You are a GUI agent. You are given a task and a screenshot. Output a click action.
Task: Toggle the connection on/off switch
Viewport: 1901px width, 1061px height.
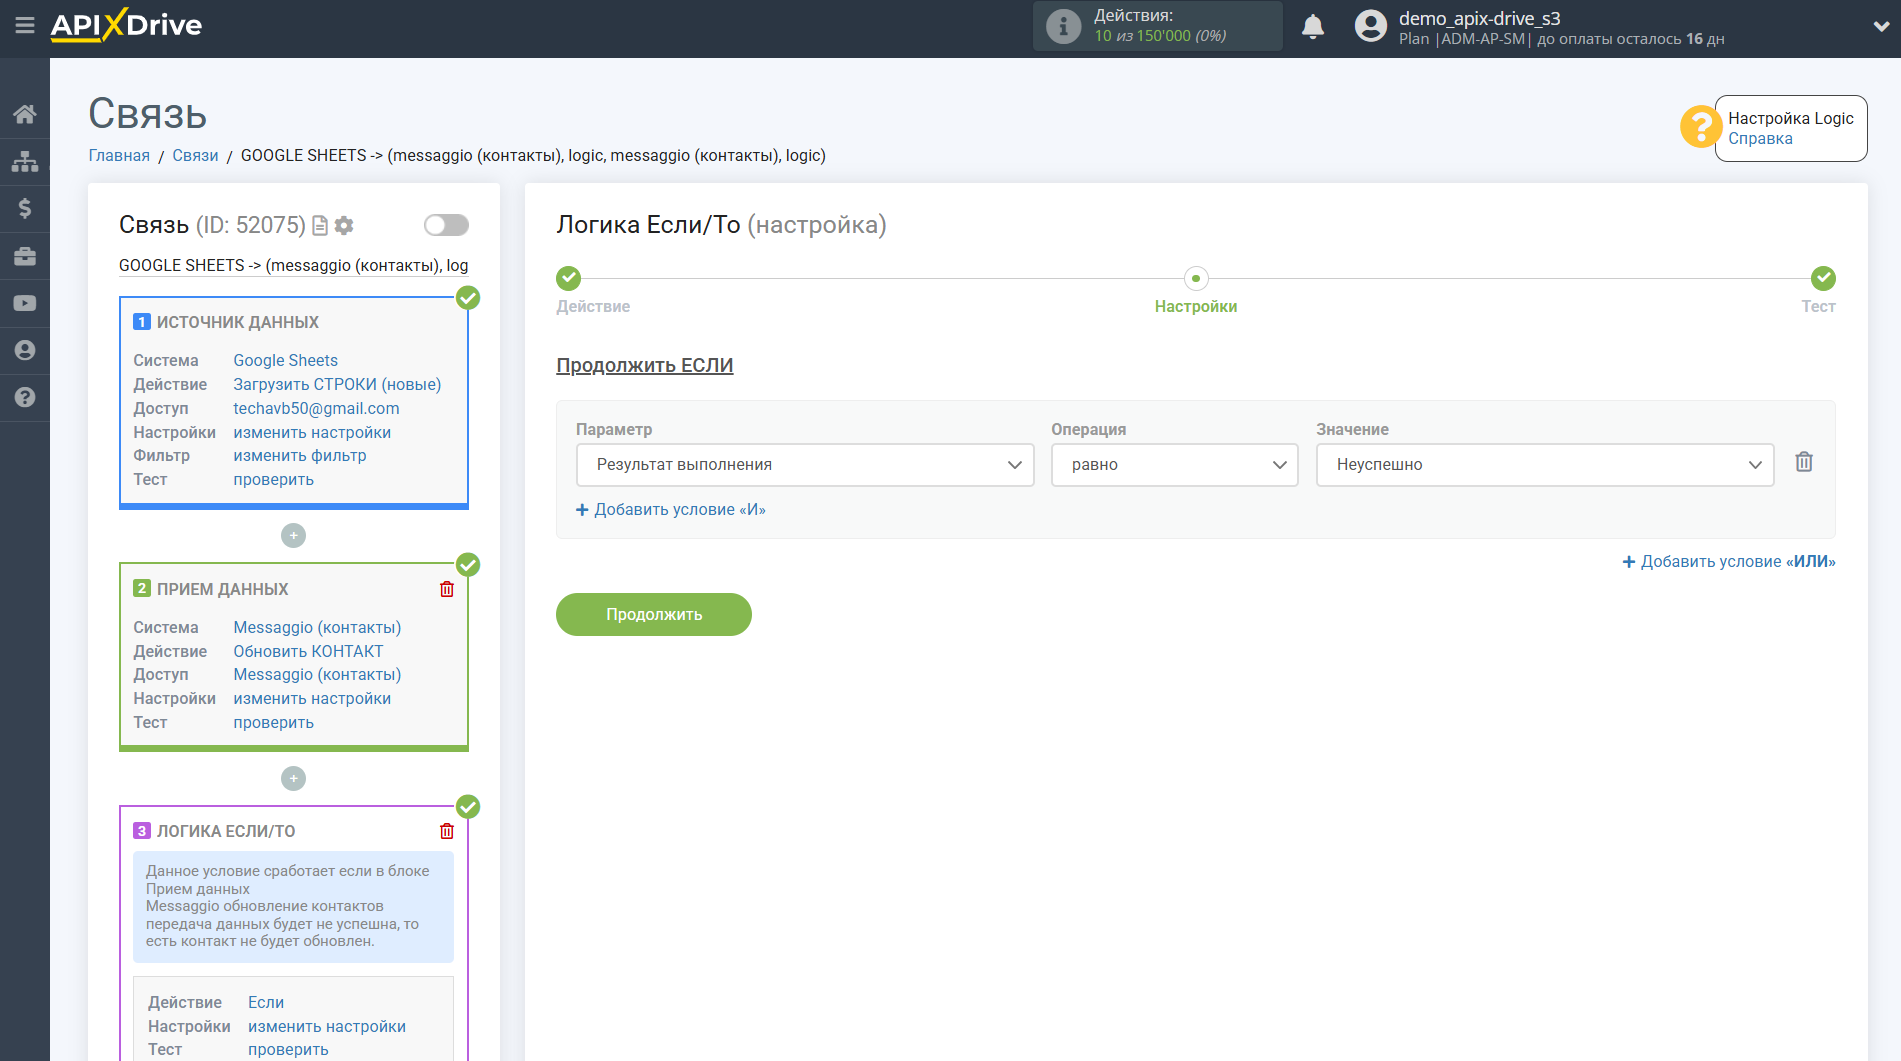tap(446, 225)
